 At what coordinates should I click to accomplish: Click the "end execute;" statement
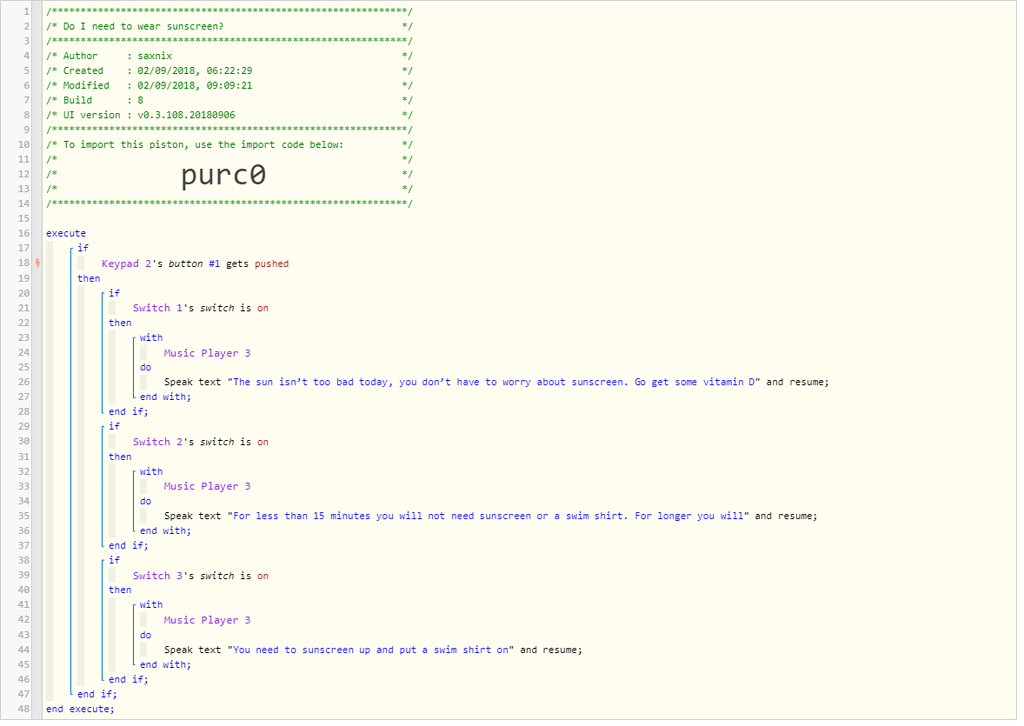79,708
